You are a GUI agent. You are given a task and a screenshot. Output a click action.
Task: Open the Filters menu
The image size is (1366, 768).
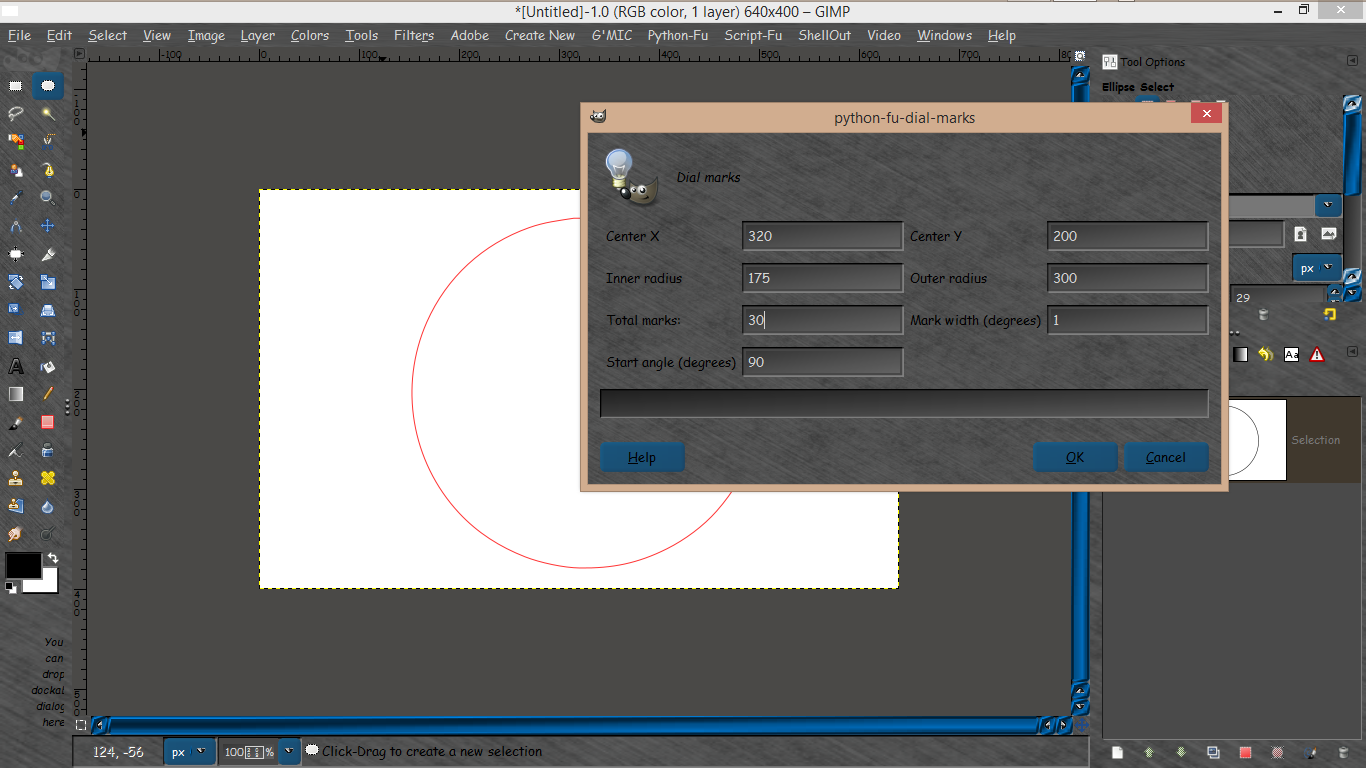point(413,35)
